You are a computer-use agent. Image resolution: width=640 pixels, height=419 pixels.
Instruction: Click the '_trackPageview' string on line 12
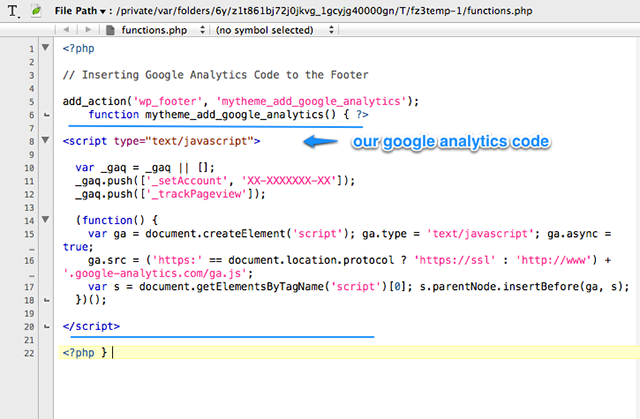click(x=200, y=194)
